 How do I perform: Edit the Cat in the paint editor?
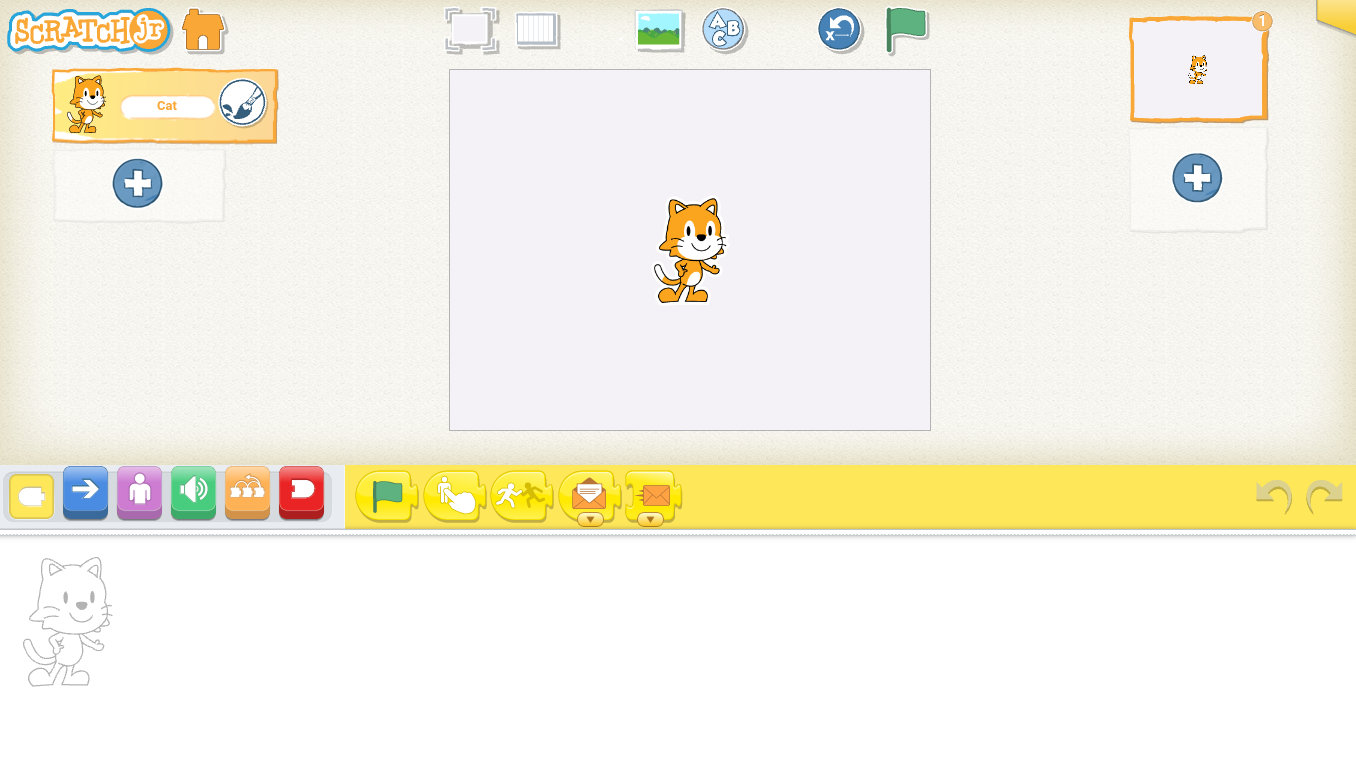coord(243,104)
